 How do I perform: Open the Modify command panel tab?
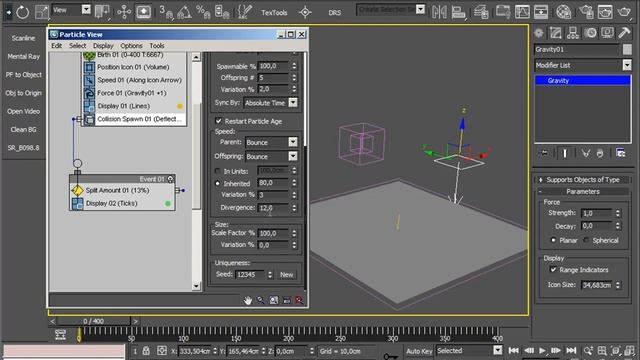tap(556, 33)
